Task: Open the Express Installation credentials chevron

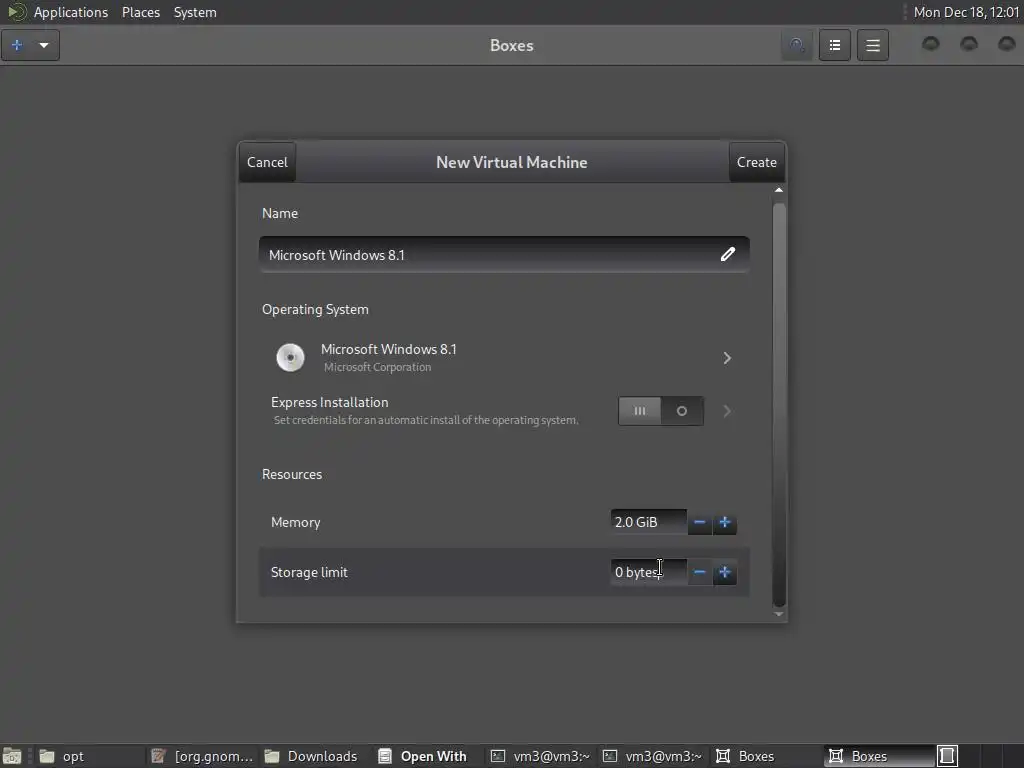Action: click(727, 411)
